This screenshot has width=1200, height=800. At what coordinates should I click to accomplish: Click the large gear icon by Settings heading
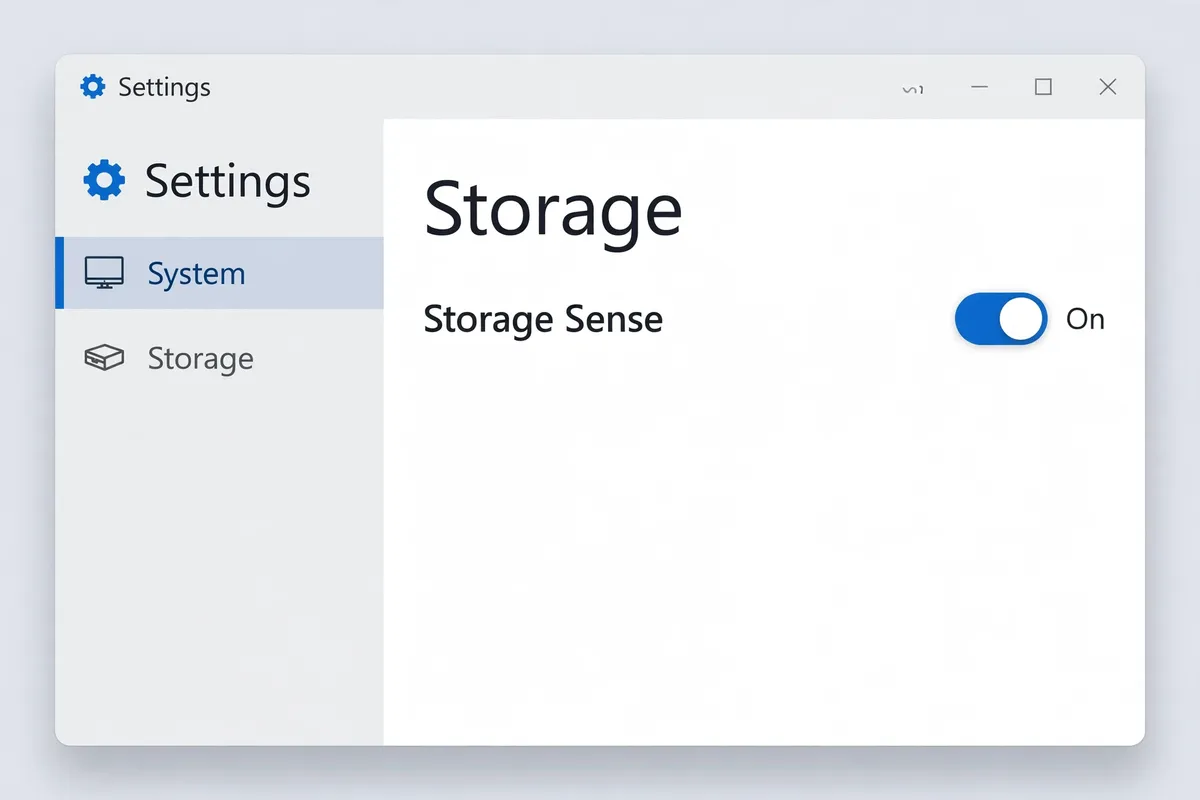click(x=104, y=181)
